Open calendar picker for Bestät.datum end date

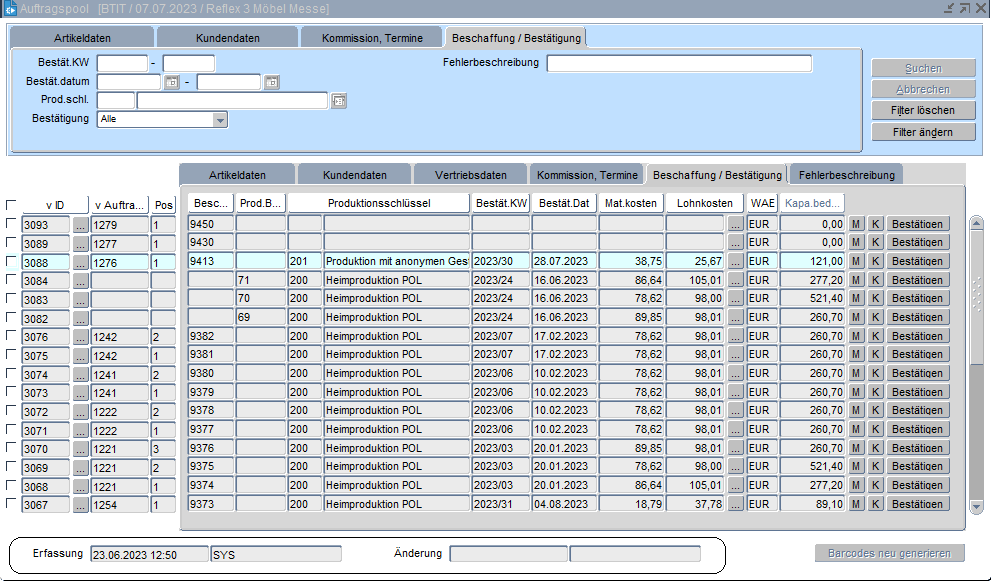(271, 82)
